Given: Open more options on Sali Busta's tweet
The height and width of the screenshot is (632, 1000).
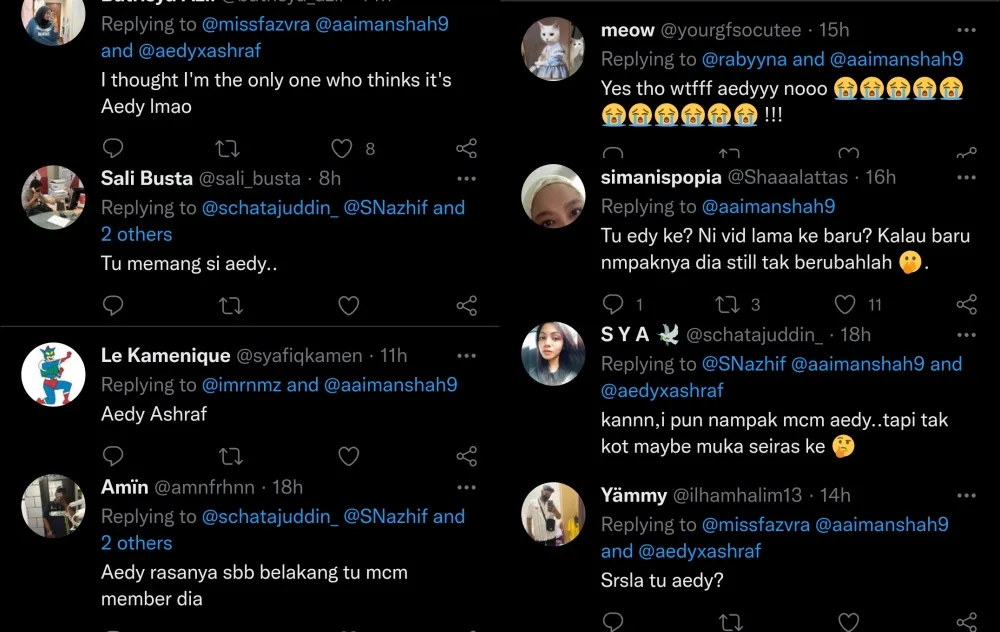Looking at the screenshot, I should coord(466,178).
